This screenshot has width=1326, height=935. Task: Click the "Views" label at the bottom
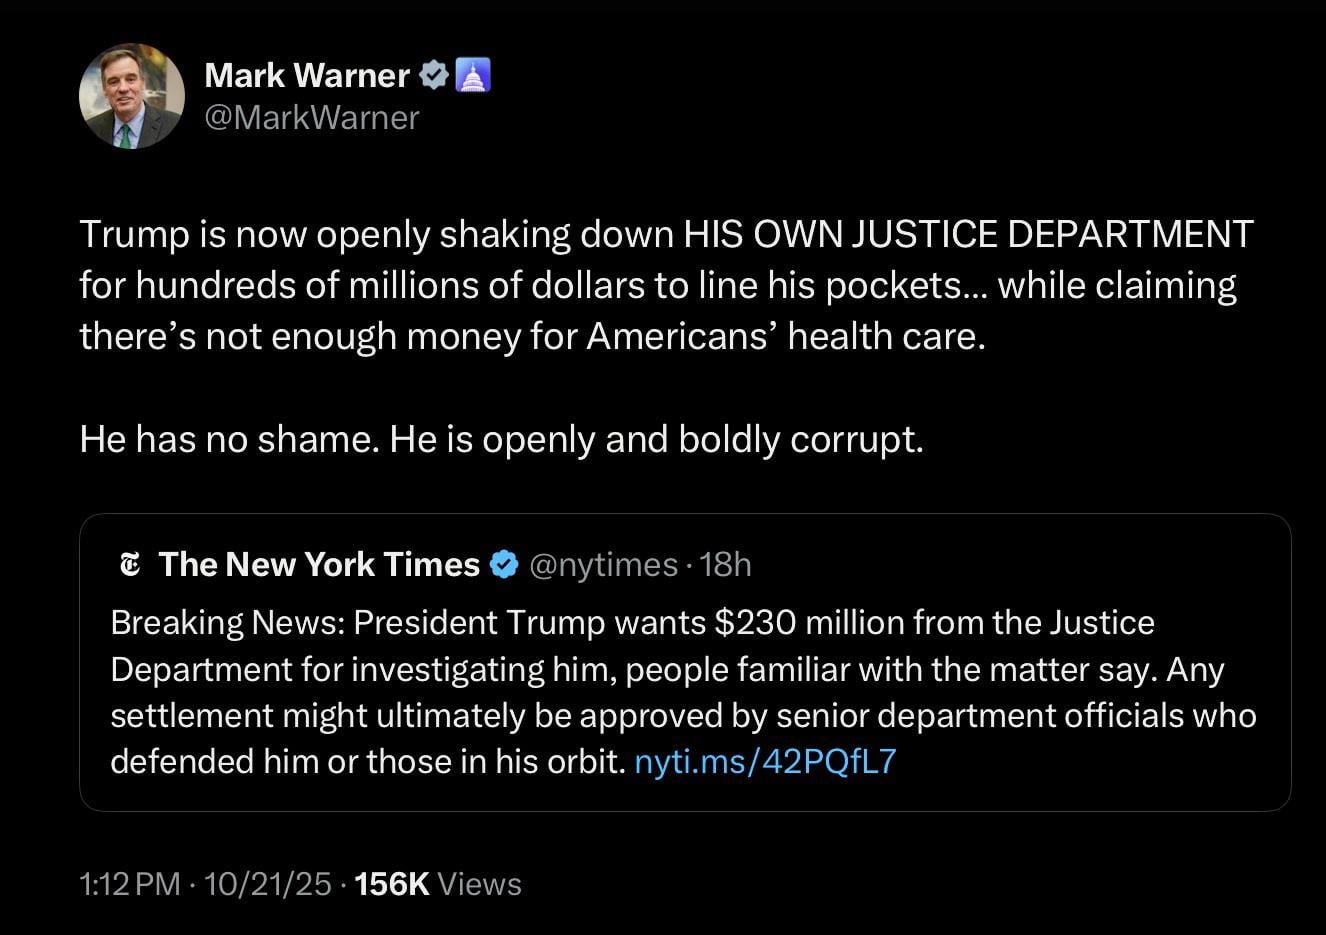480,884
